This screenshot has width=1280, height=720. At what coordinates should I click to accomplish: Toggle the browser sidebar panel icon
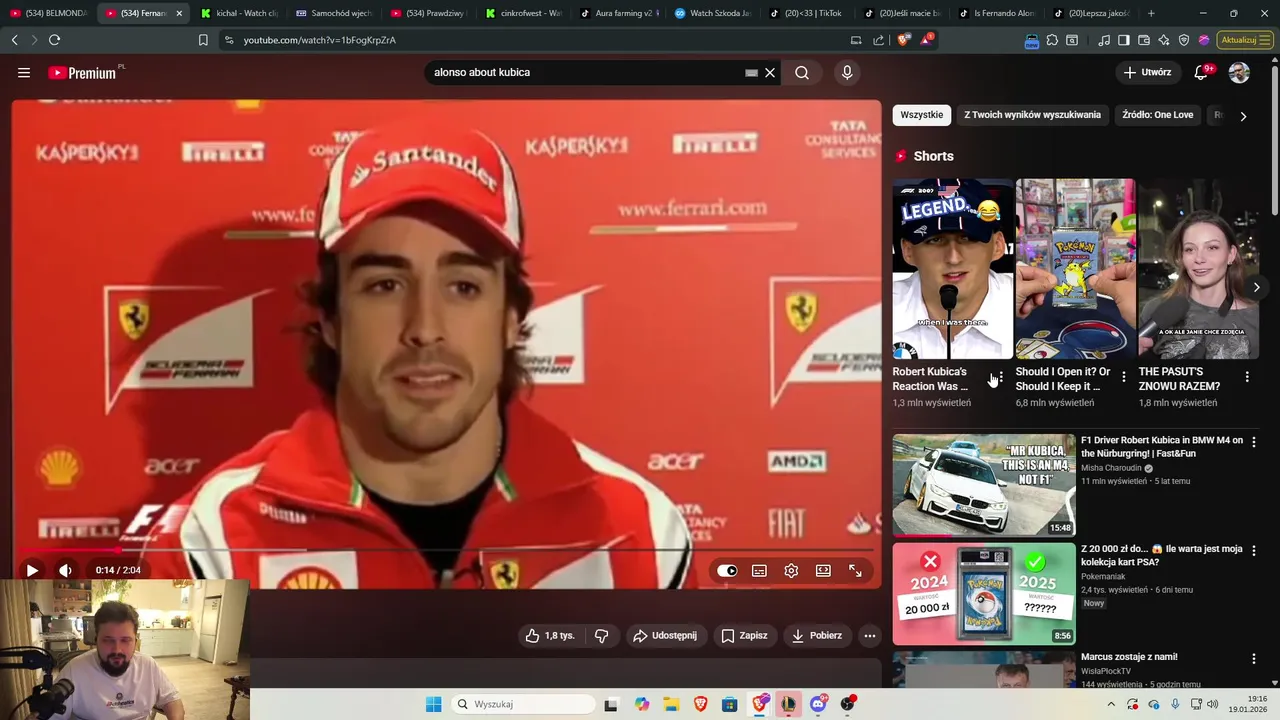point(1124,40)
